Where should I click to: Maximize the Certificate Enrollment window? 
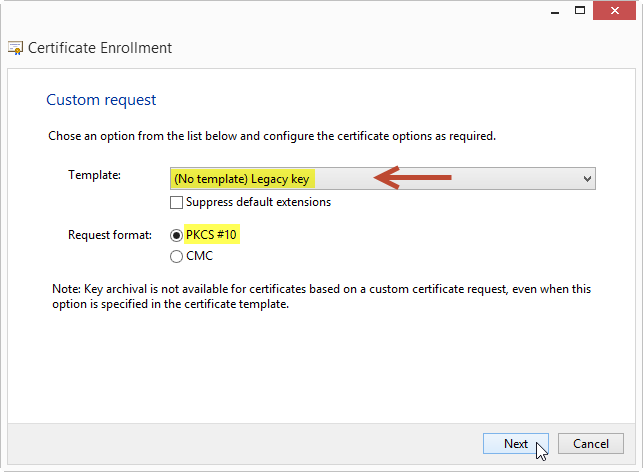coord(580,11)
